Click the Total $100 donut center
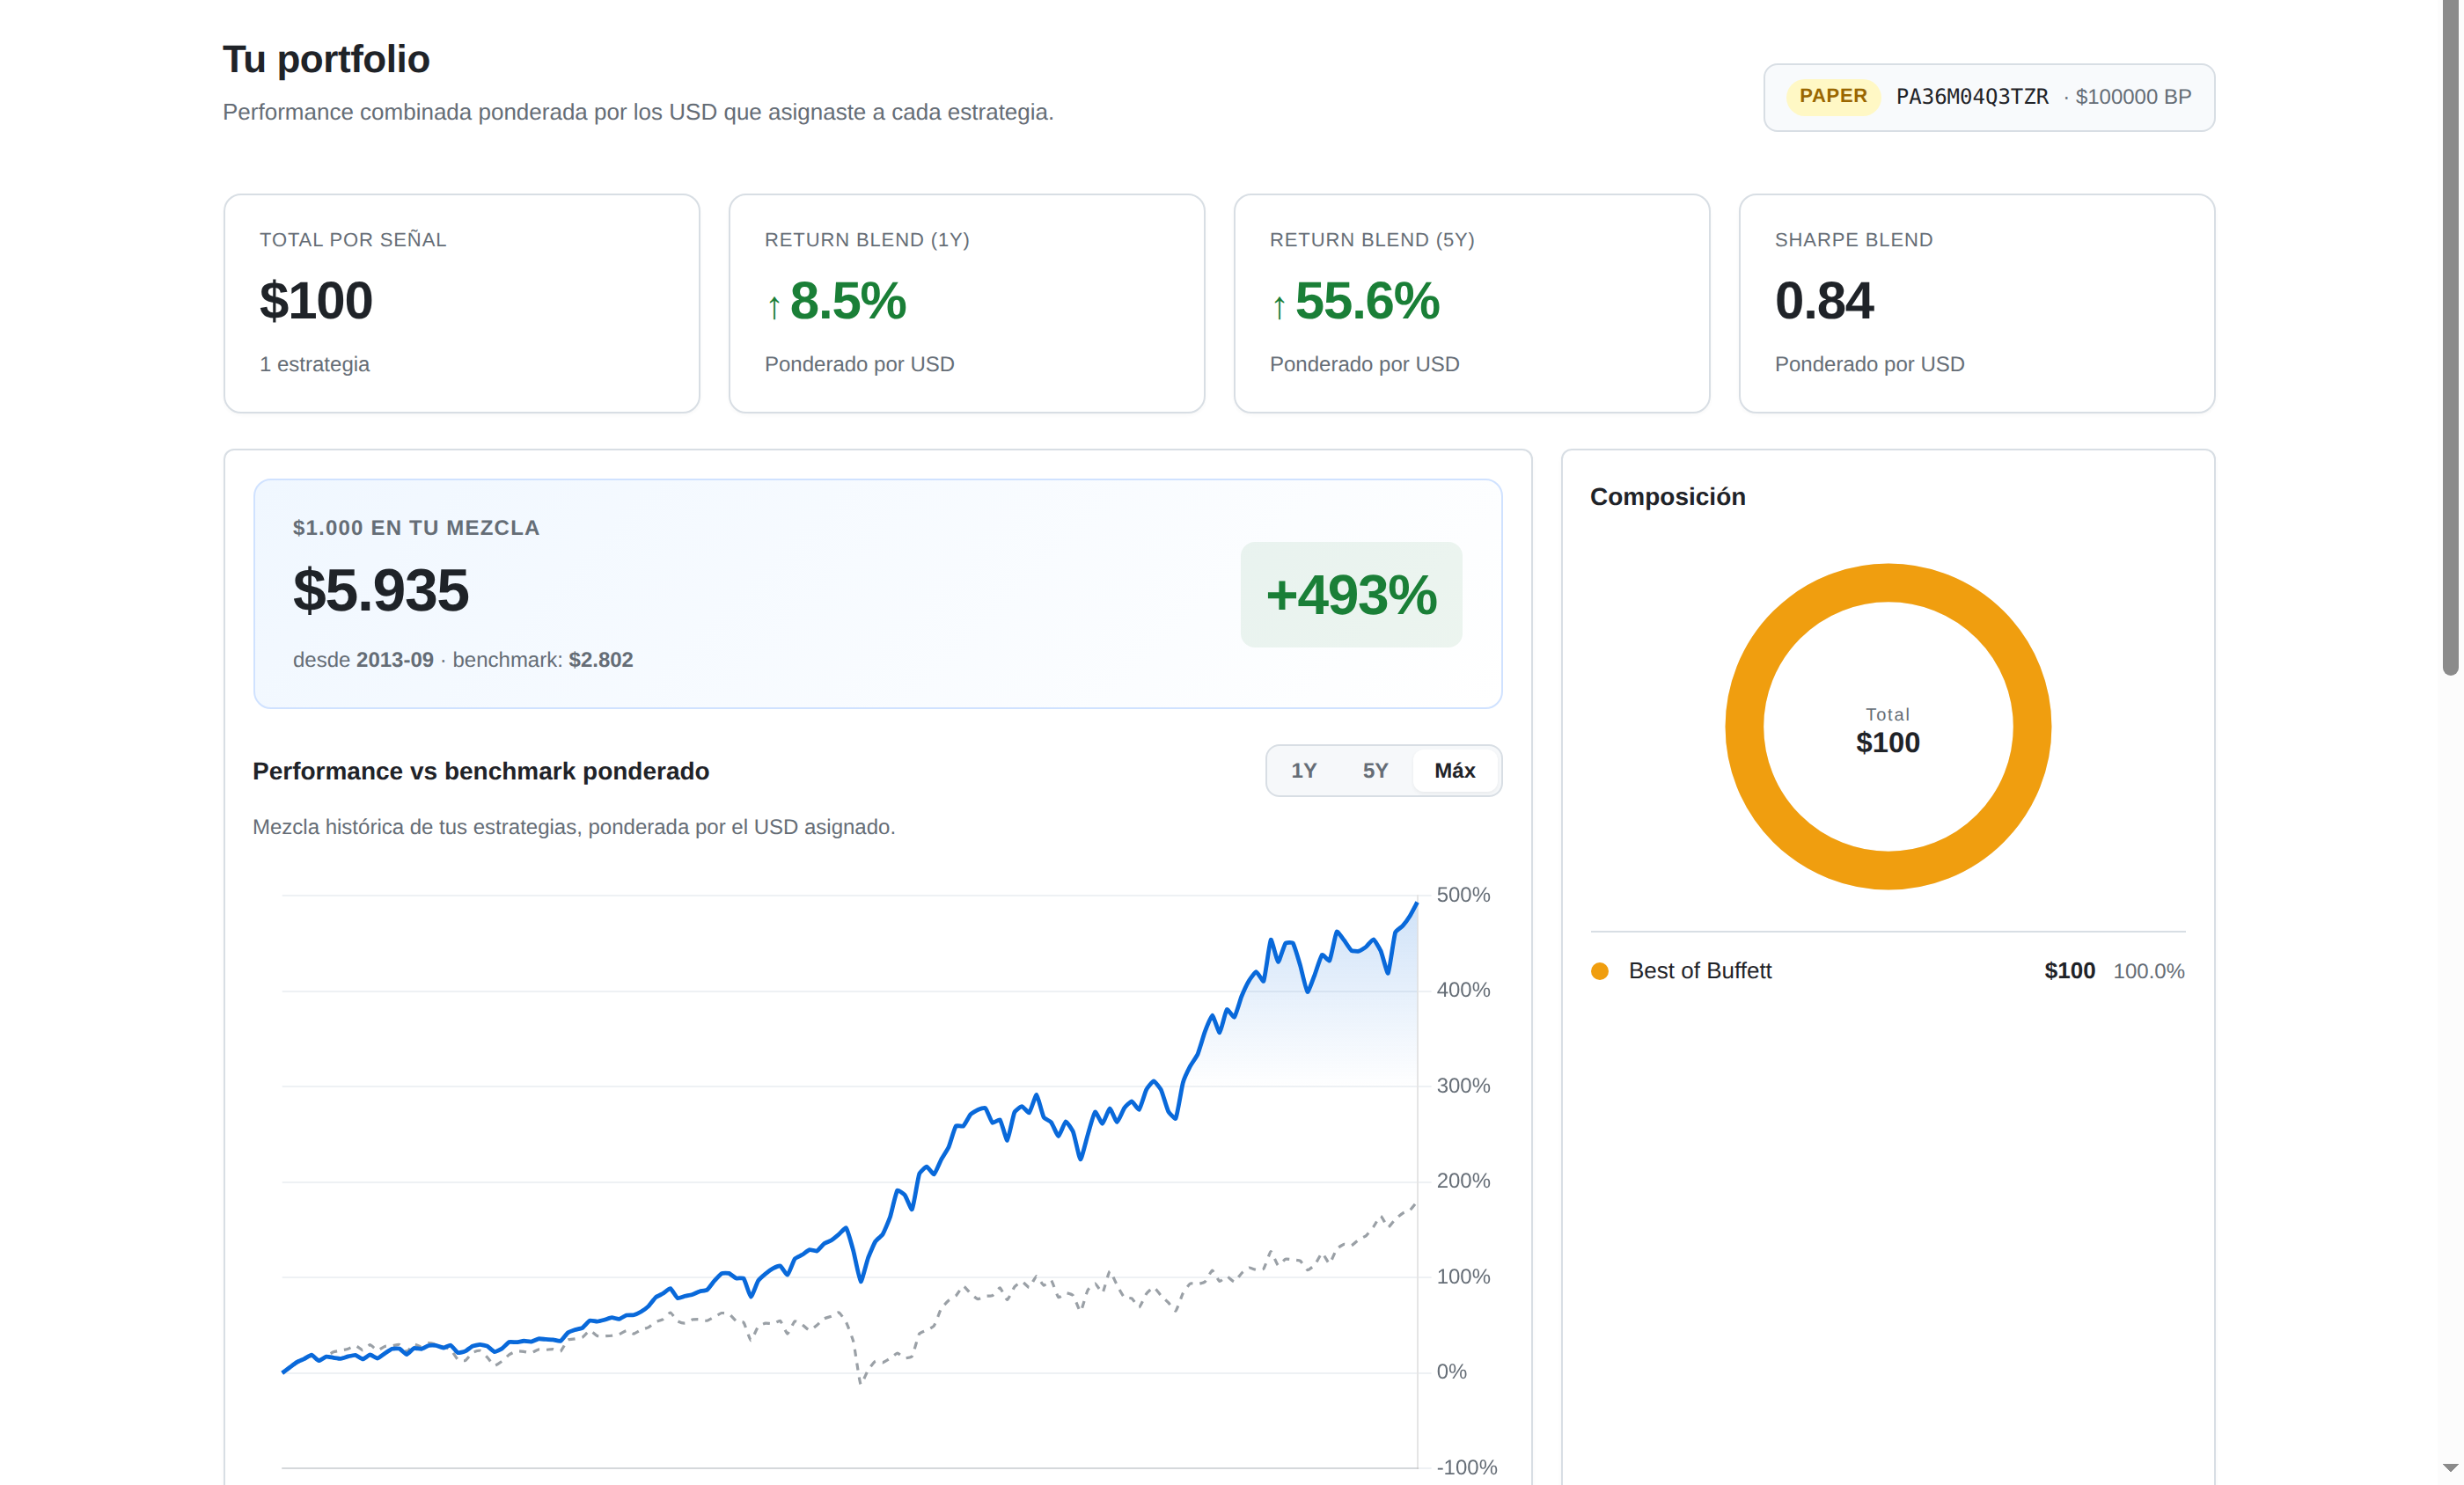The width and height of the screenshot is (2464, 1485). [1887, 730]
